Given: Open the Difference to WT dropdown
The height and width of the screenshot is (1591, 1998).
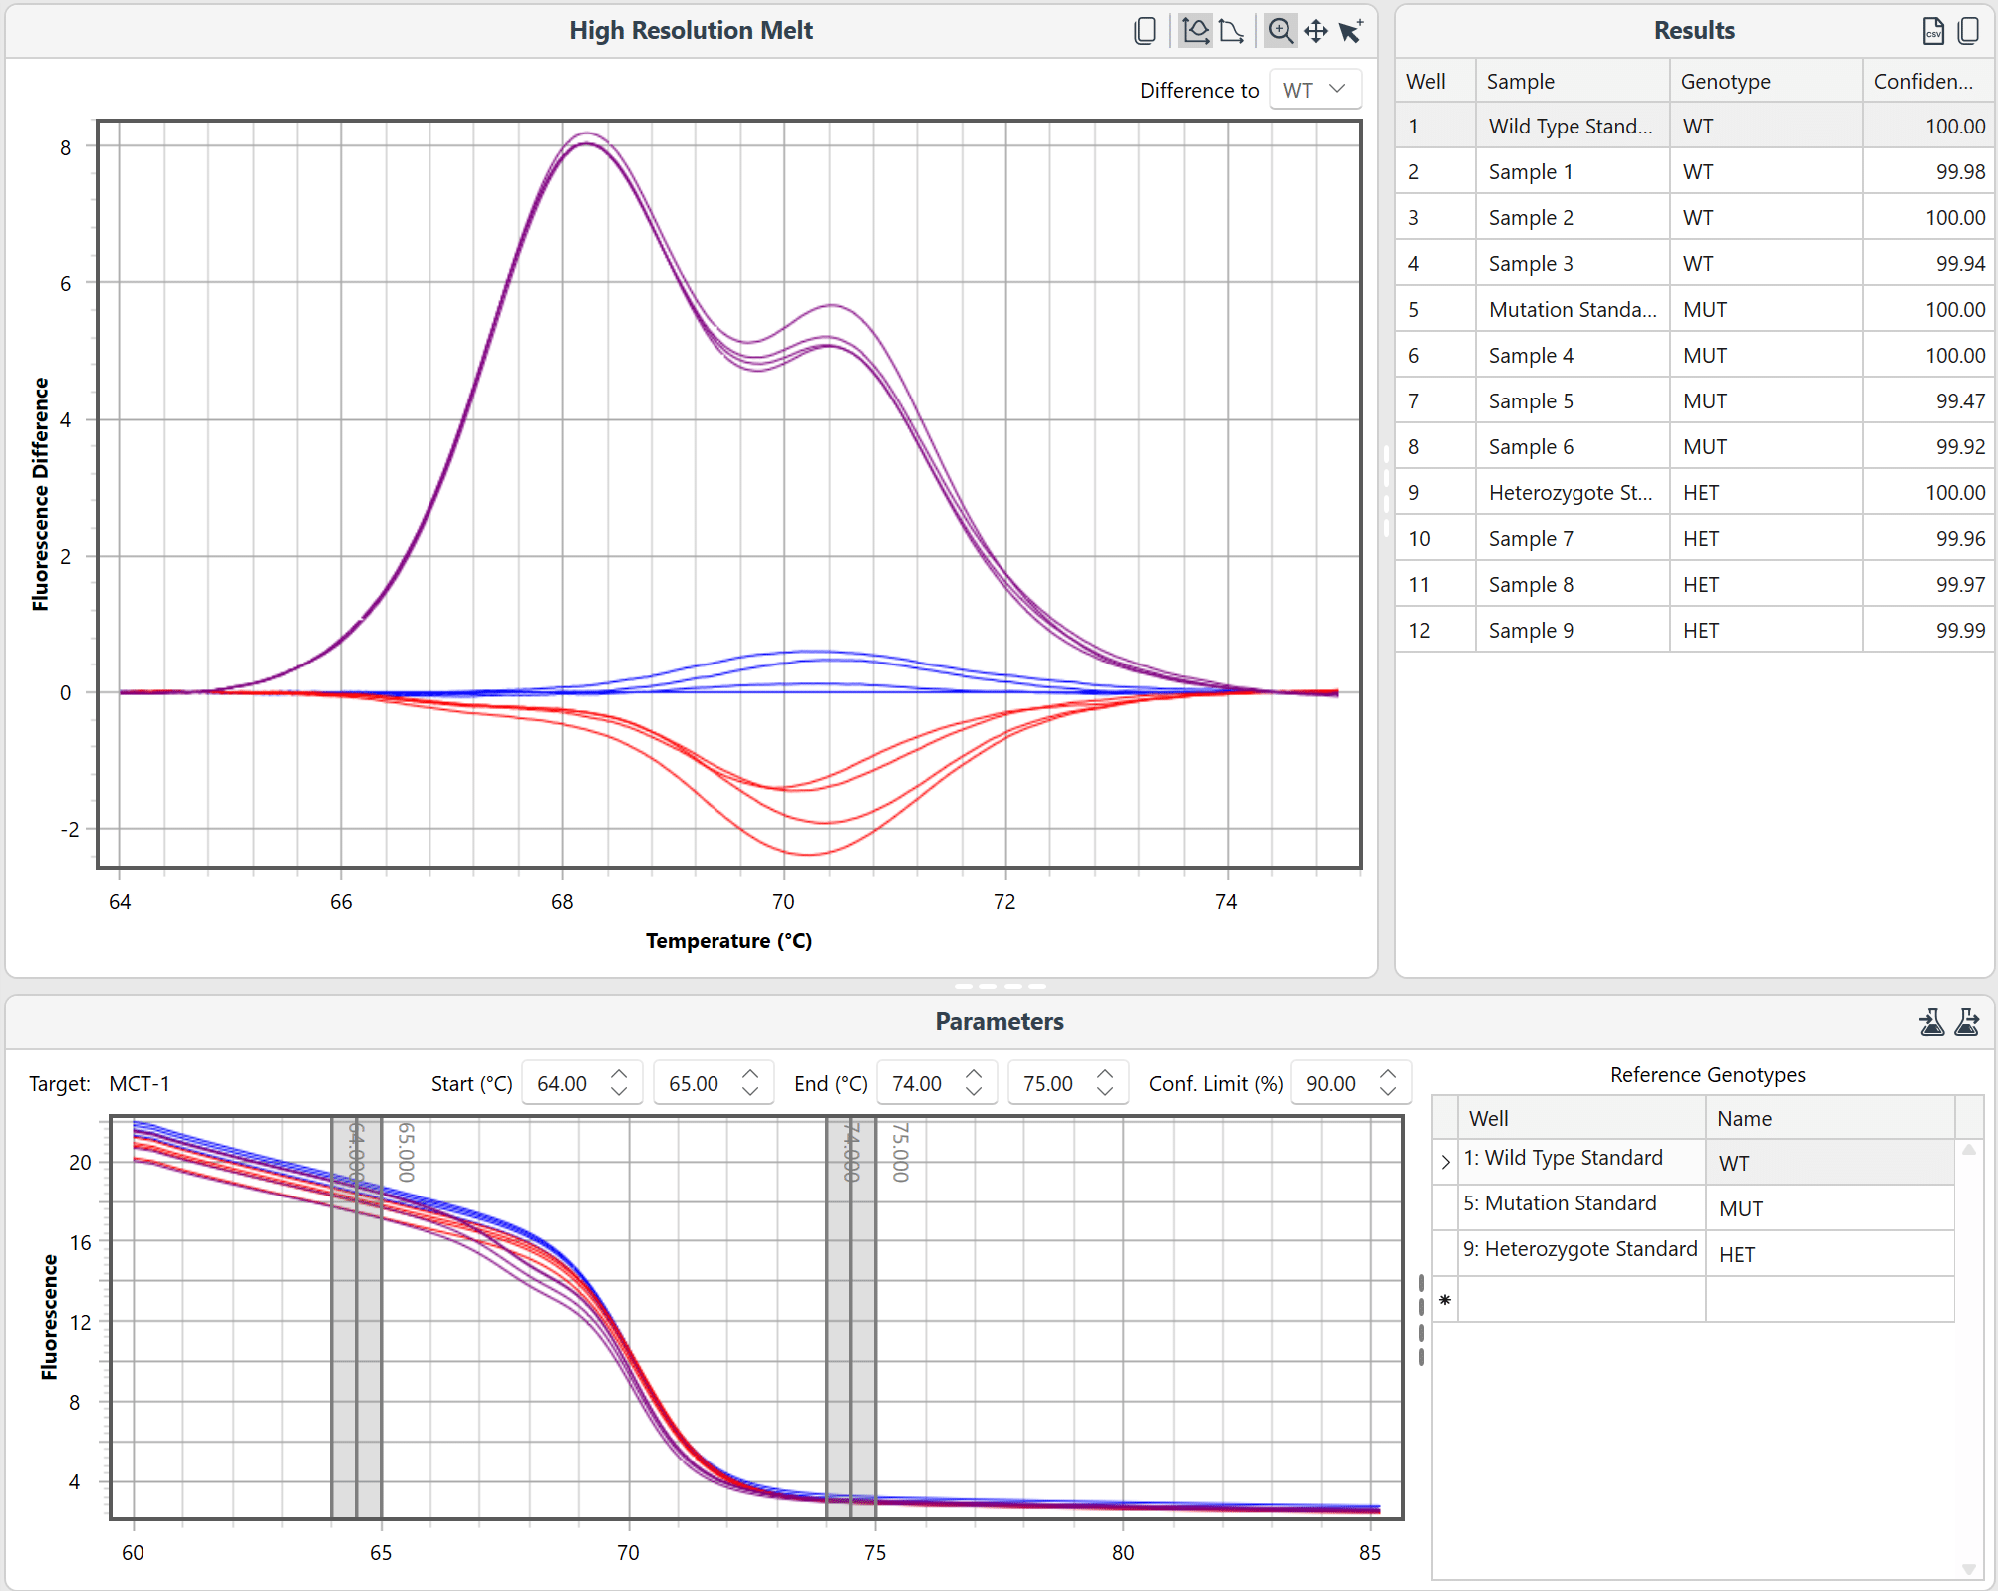Looking at the screenshot, I should point(1315,90).
